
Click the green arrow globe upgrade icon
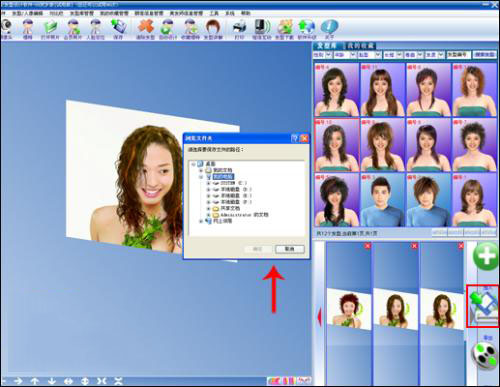(x=307, y=27)
